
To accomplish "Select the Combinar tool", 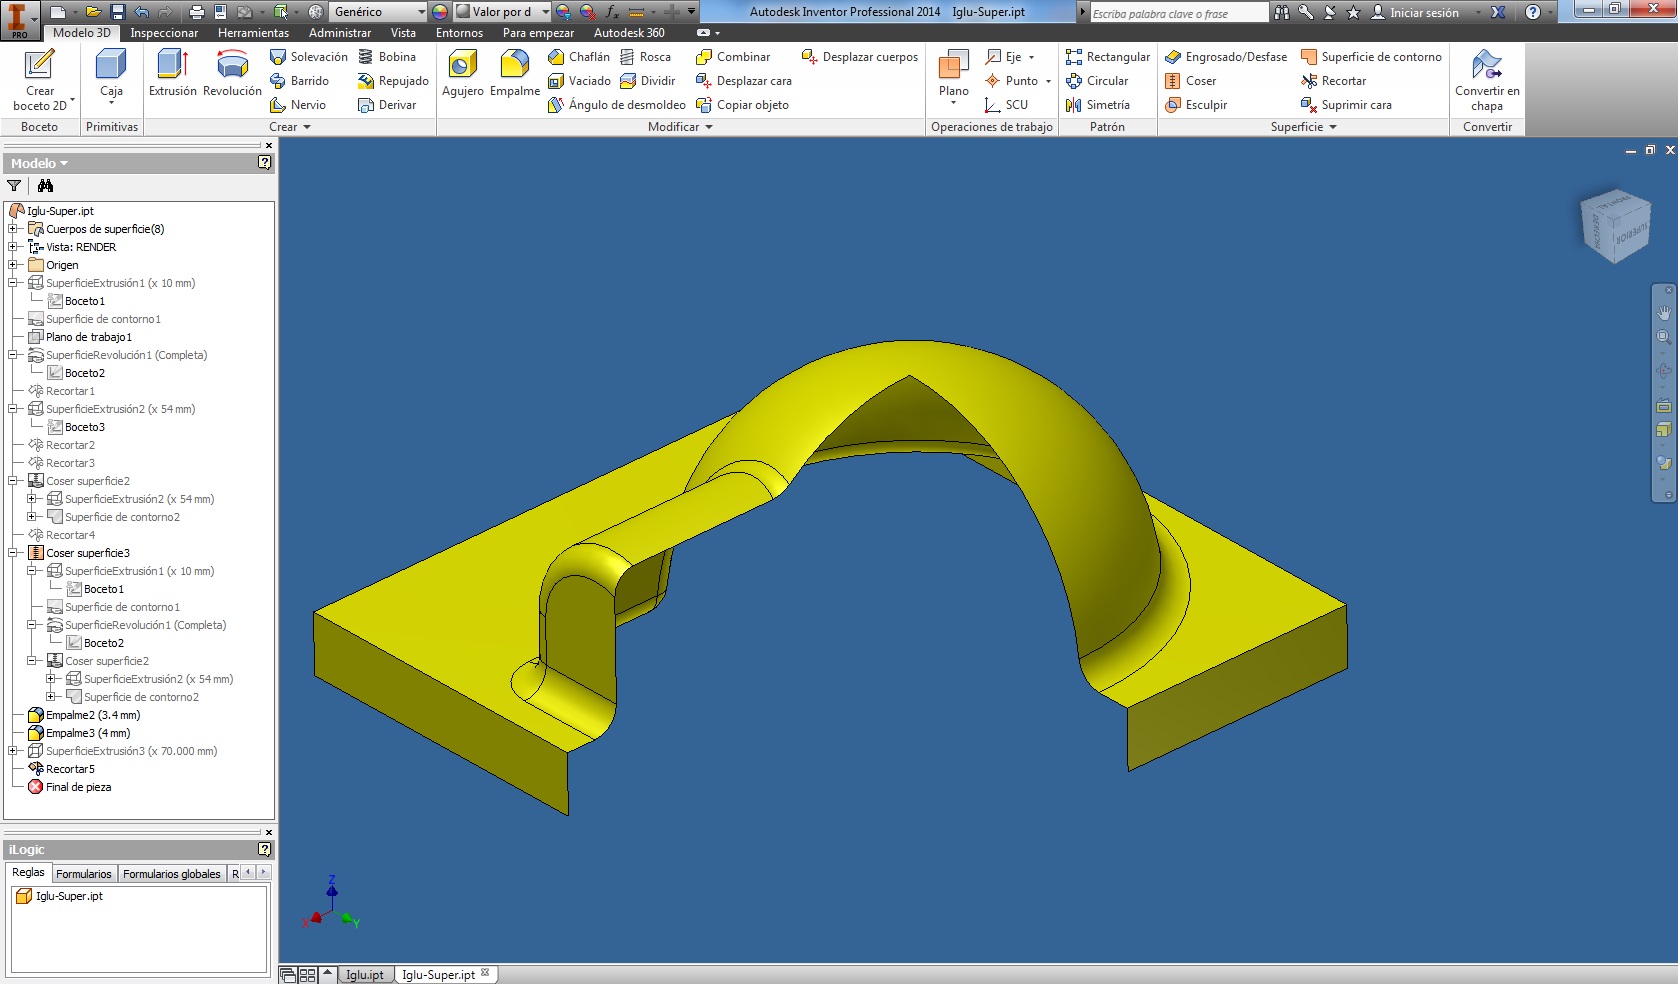I will click(x=733, y=57).
